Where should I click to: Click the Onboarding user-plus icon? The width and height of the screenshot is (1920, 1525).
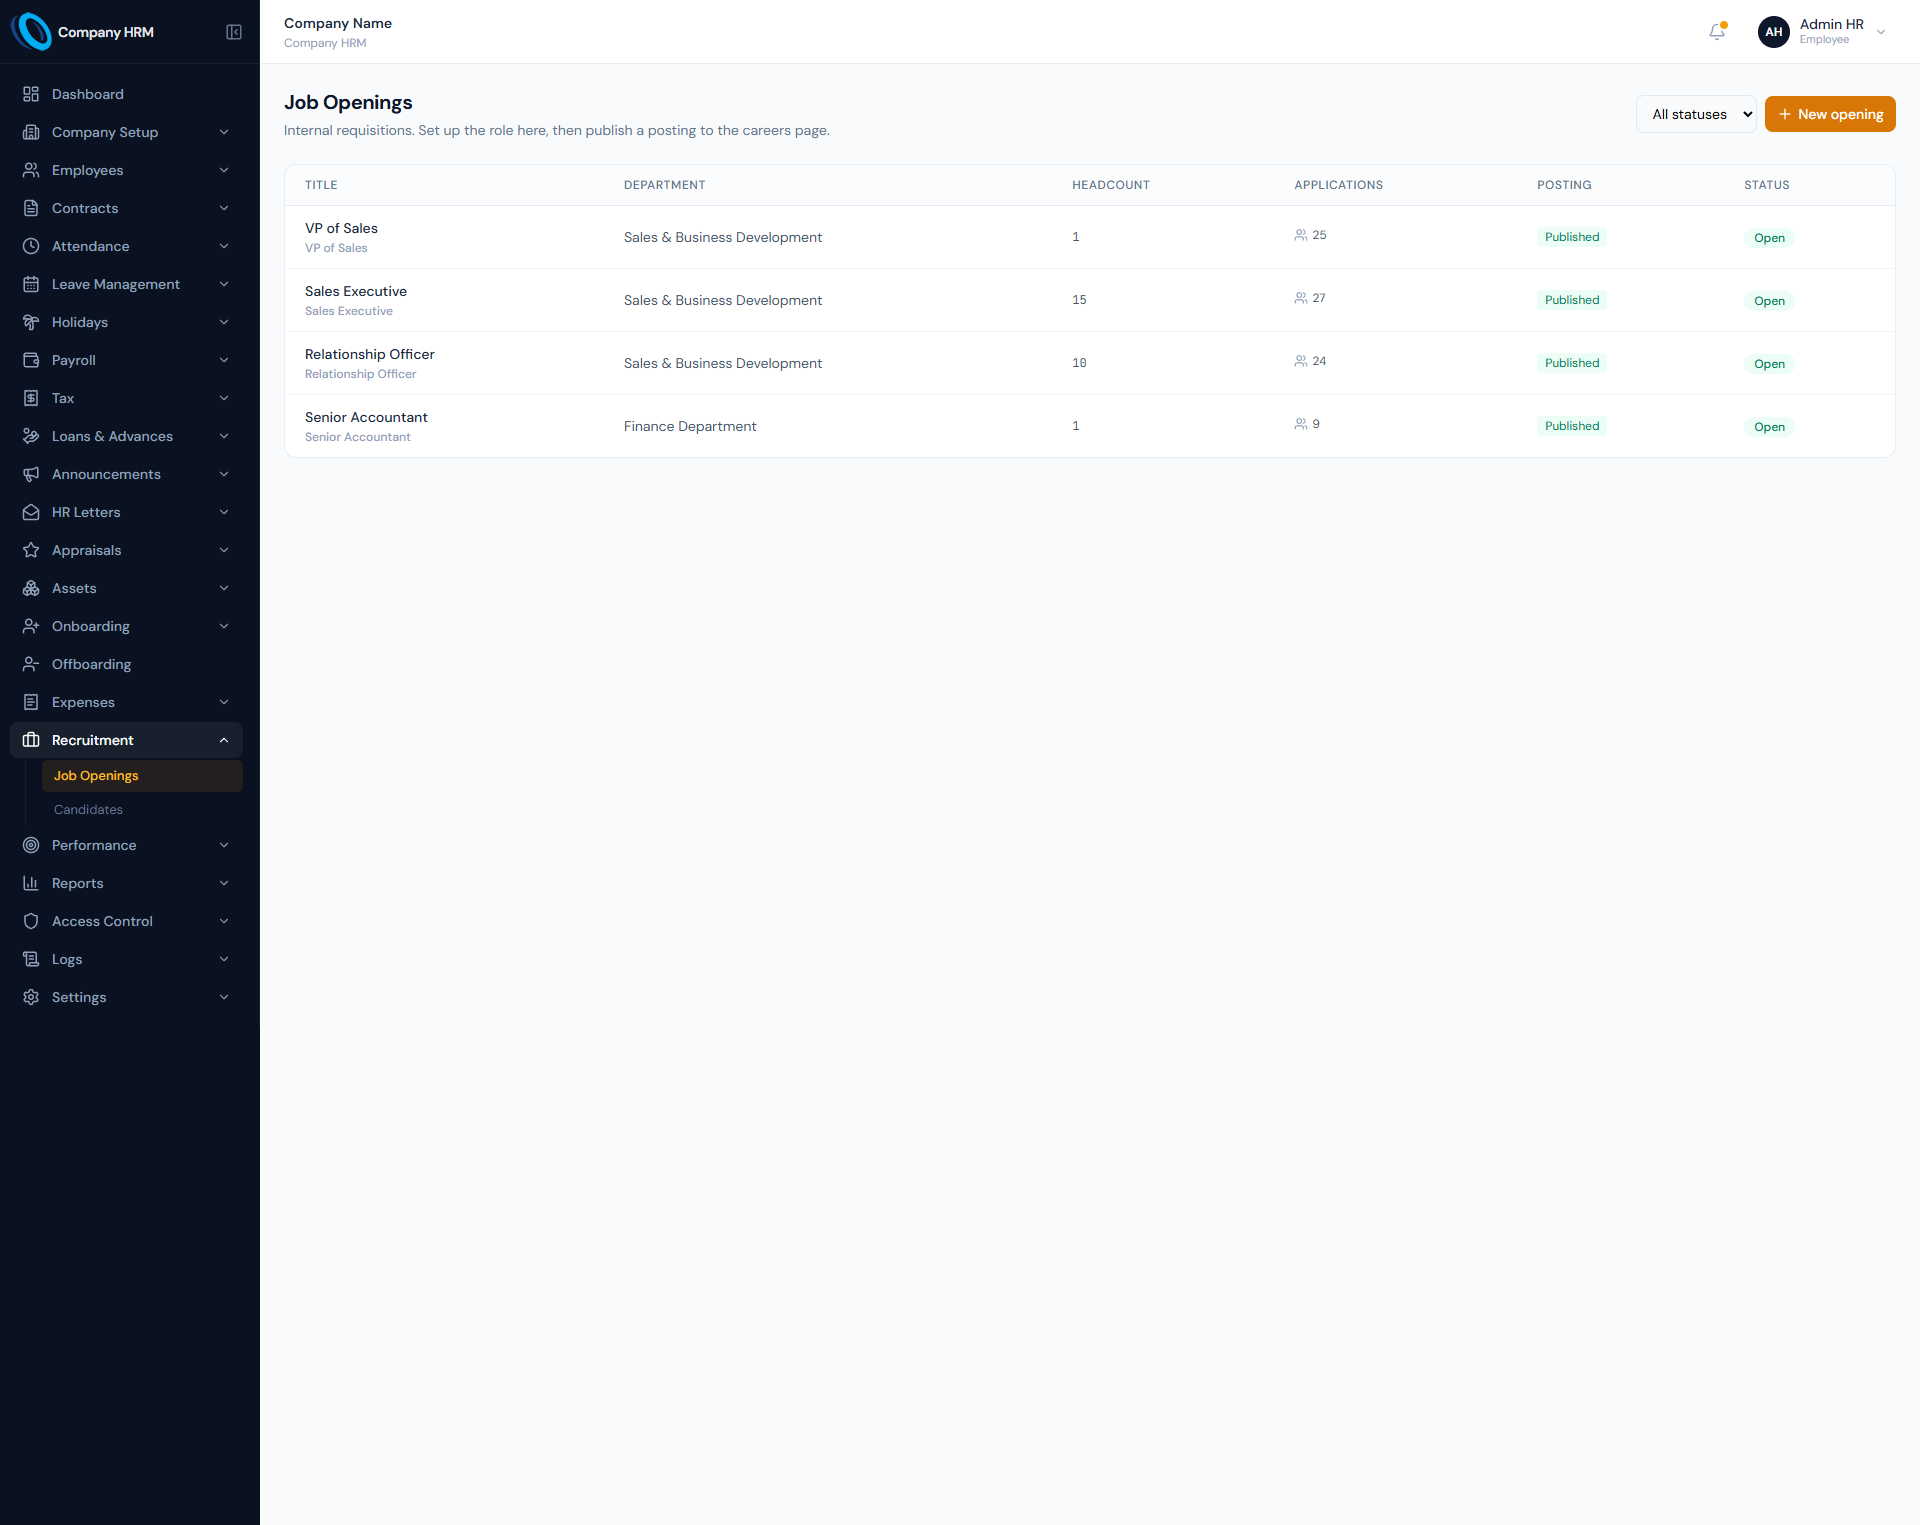coord(31,626)
